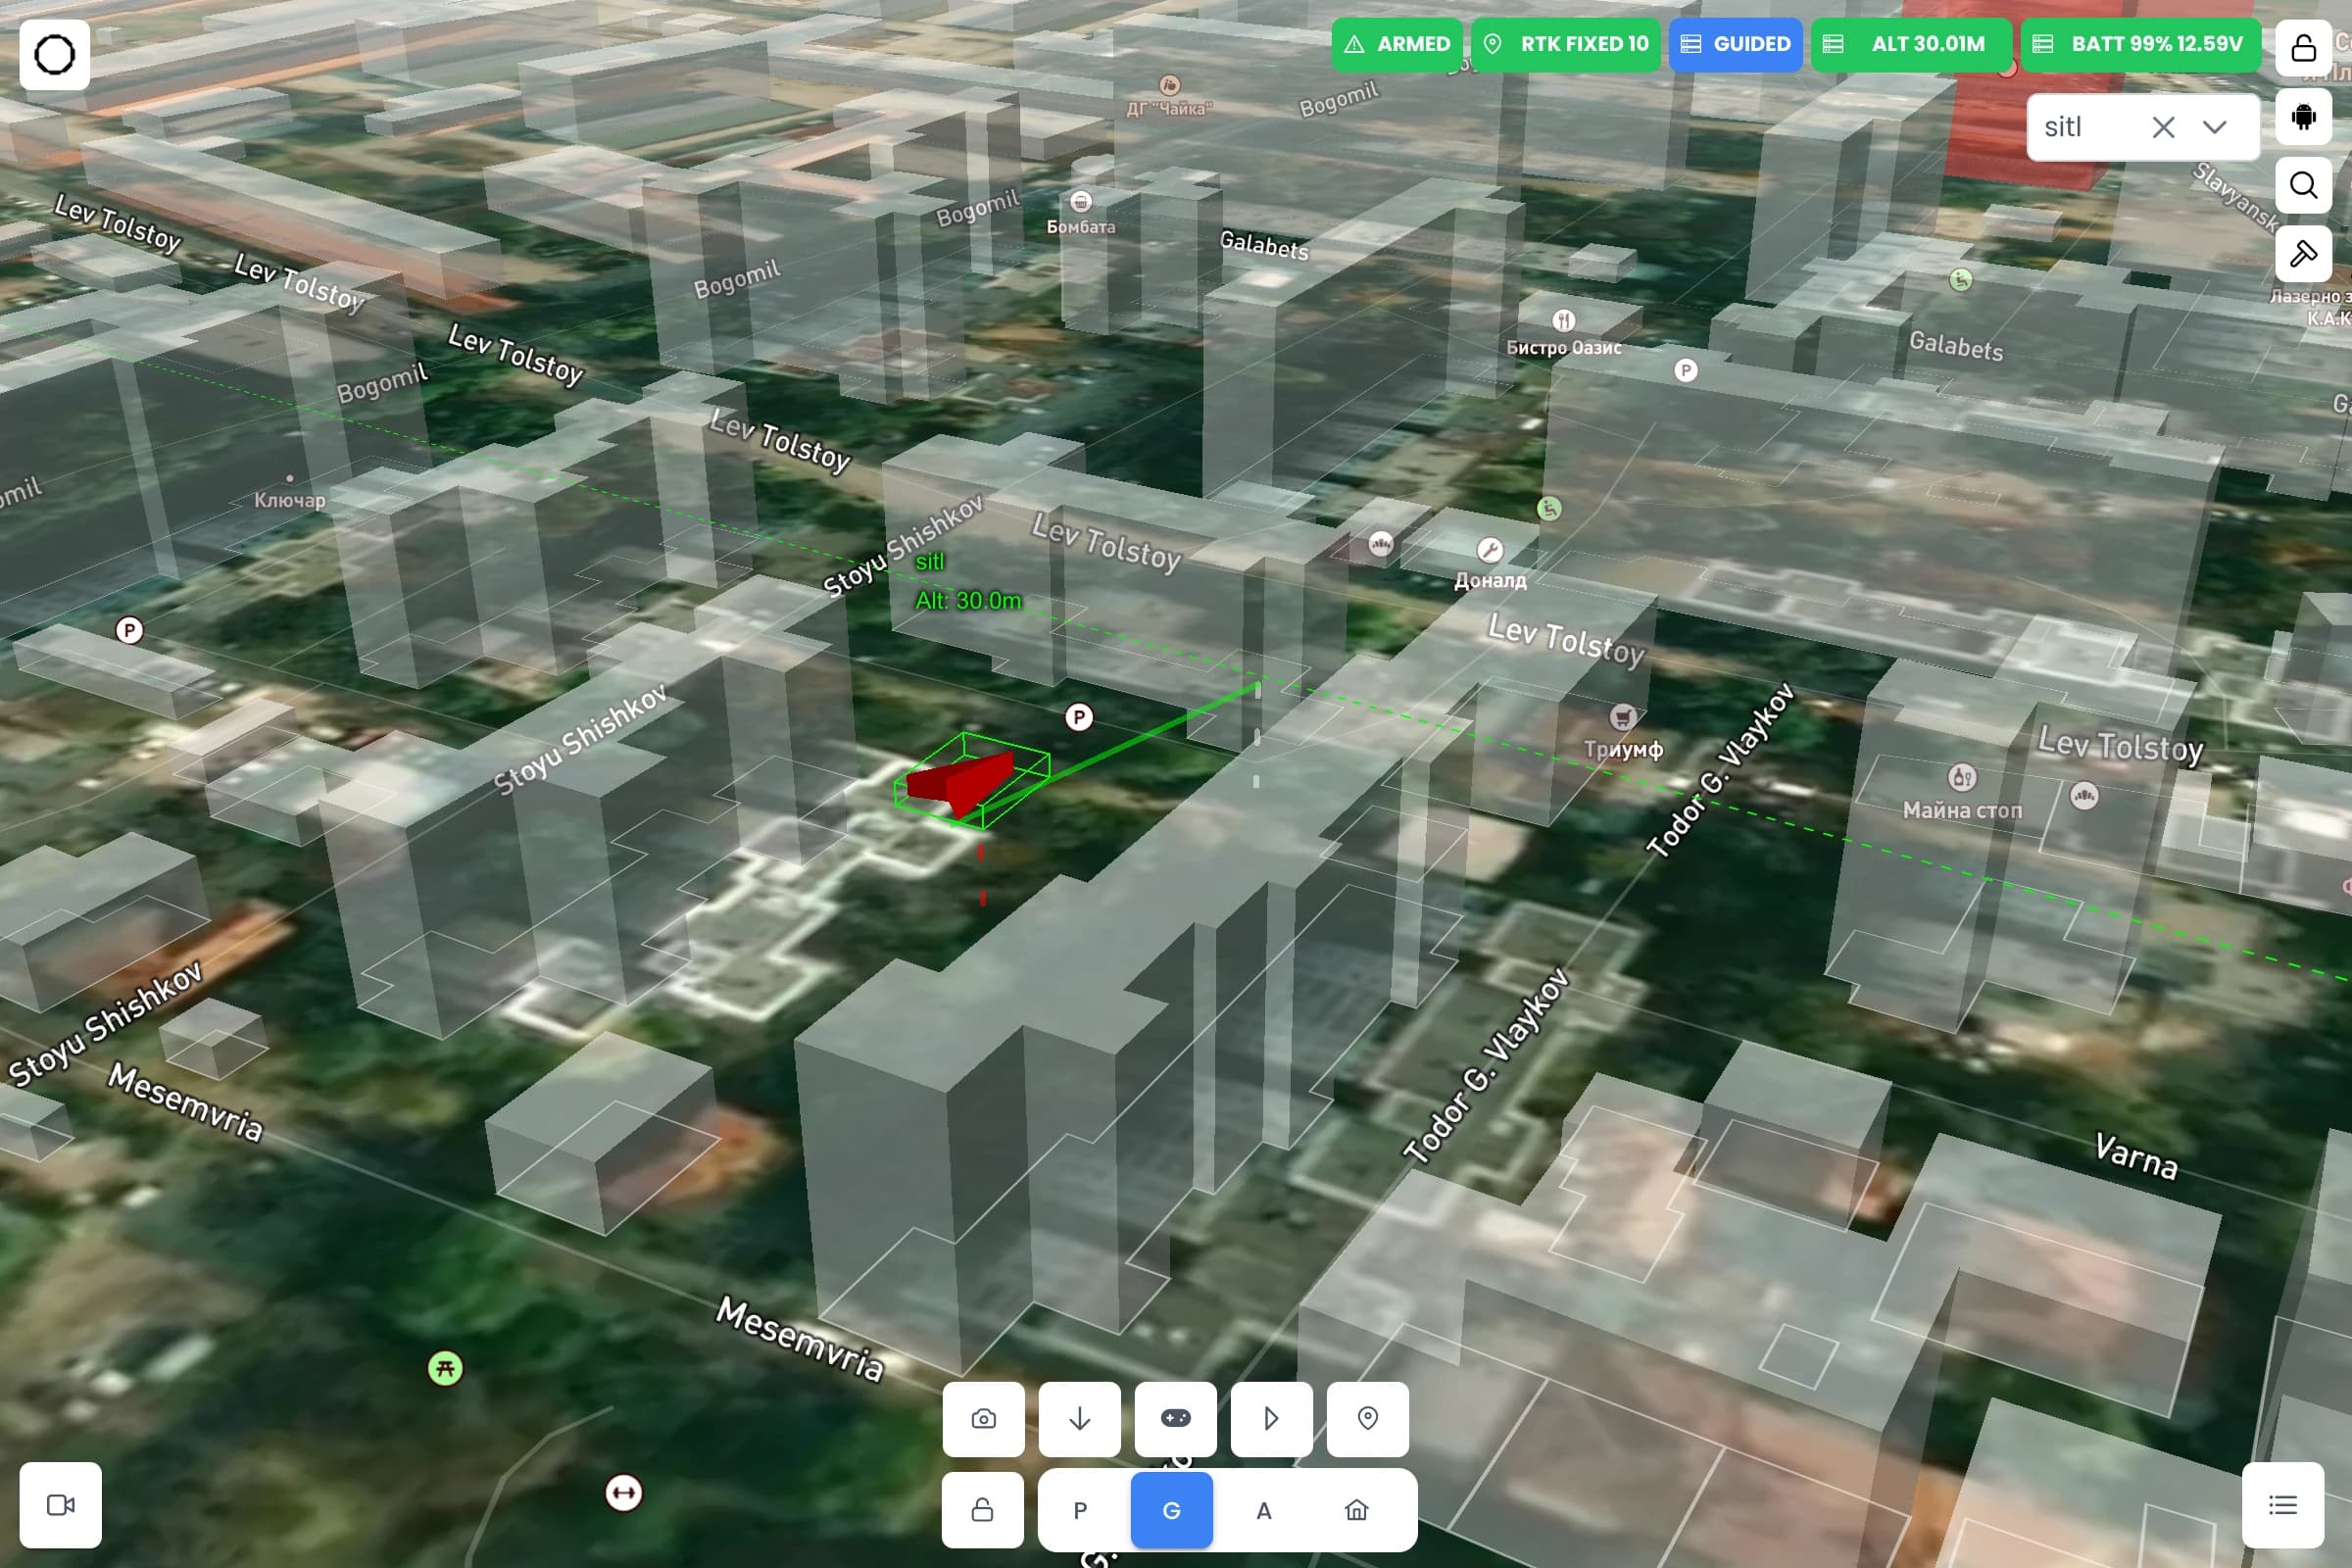Clear the sitl selection with X
Screen dimensions: 2352x1568
tap(2163, 127)
